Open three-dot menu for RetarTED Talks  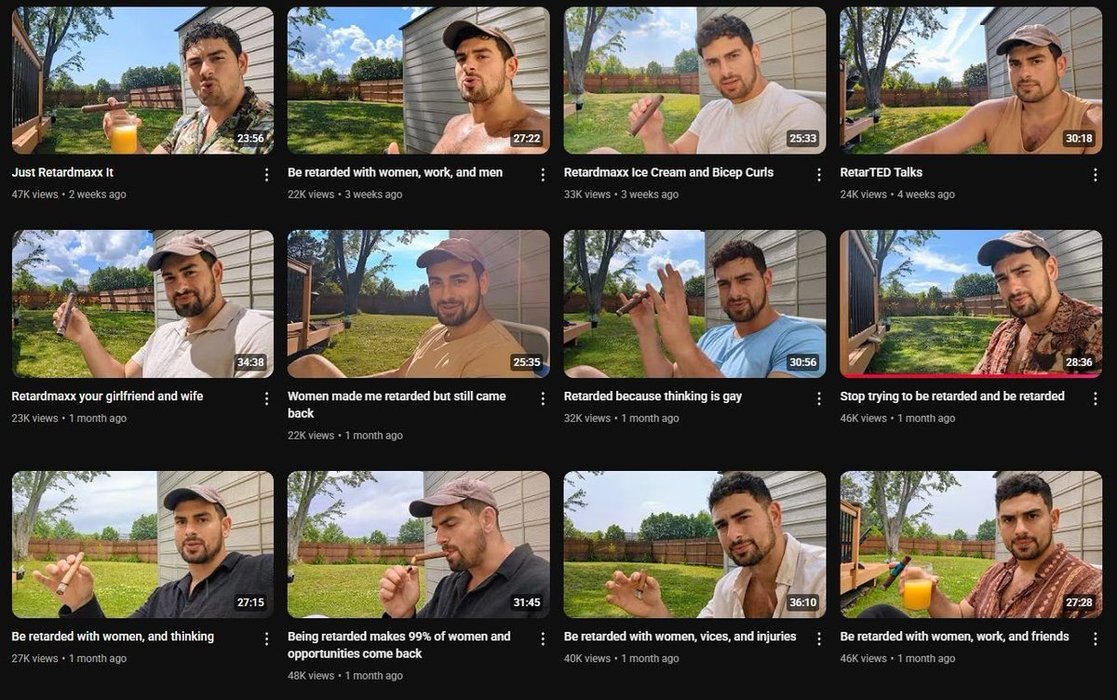[x=1095, y=174]
